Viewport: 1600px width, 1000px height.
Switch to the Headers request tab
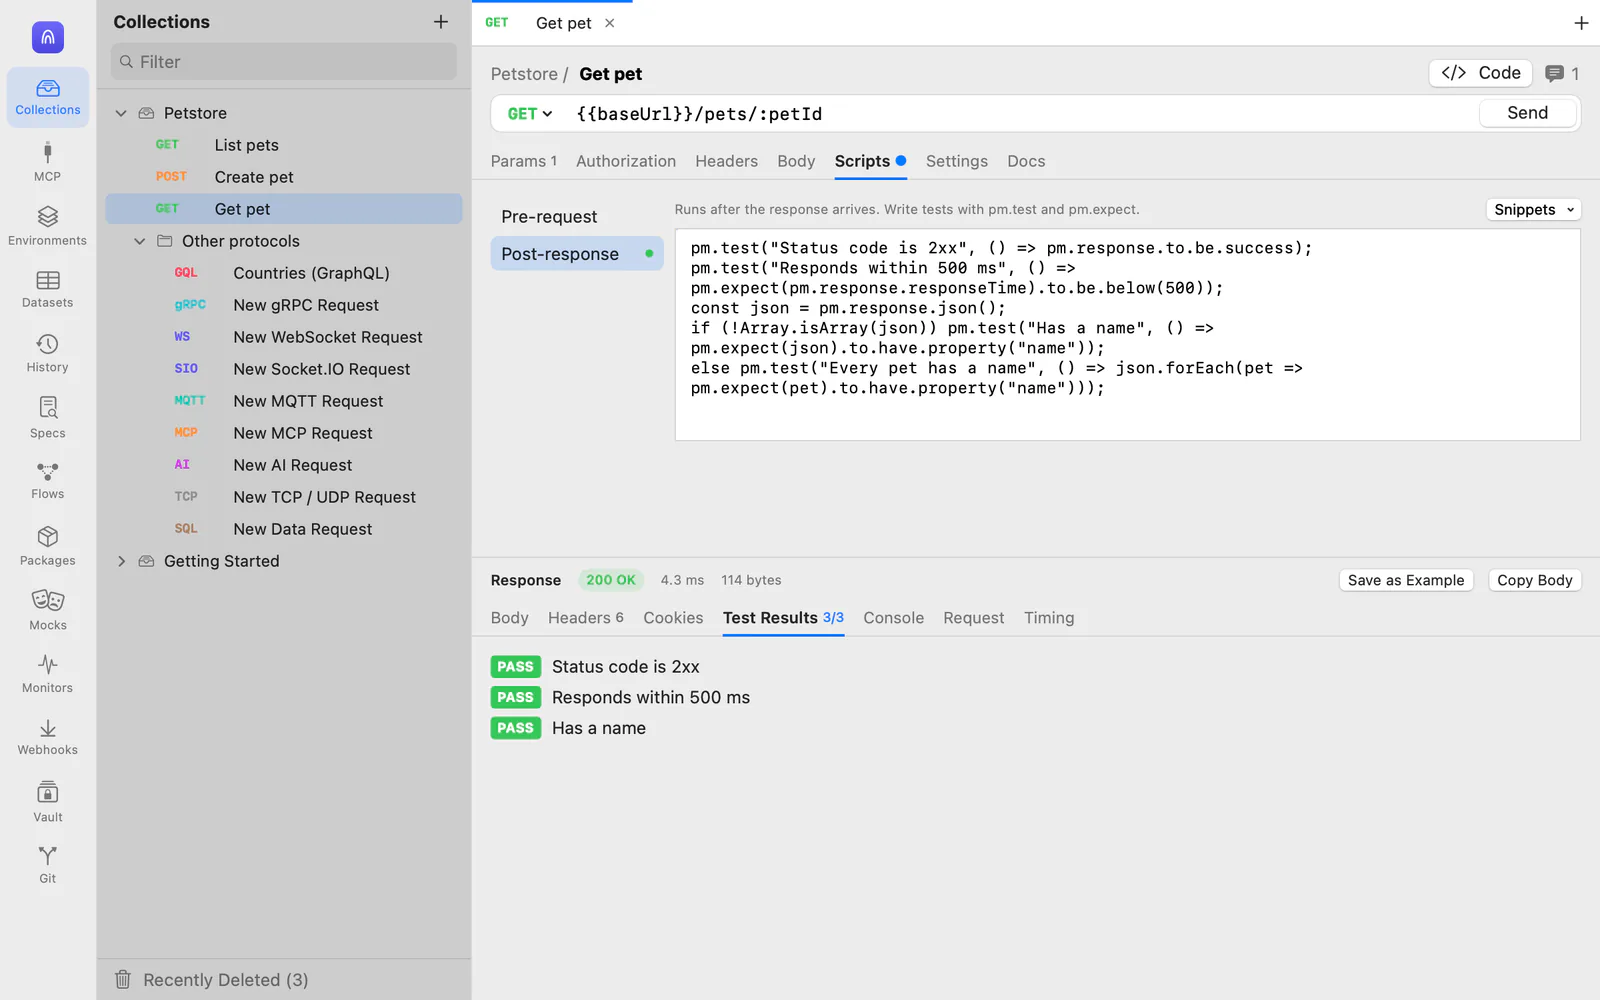[727, 161]
